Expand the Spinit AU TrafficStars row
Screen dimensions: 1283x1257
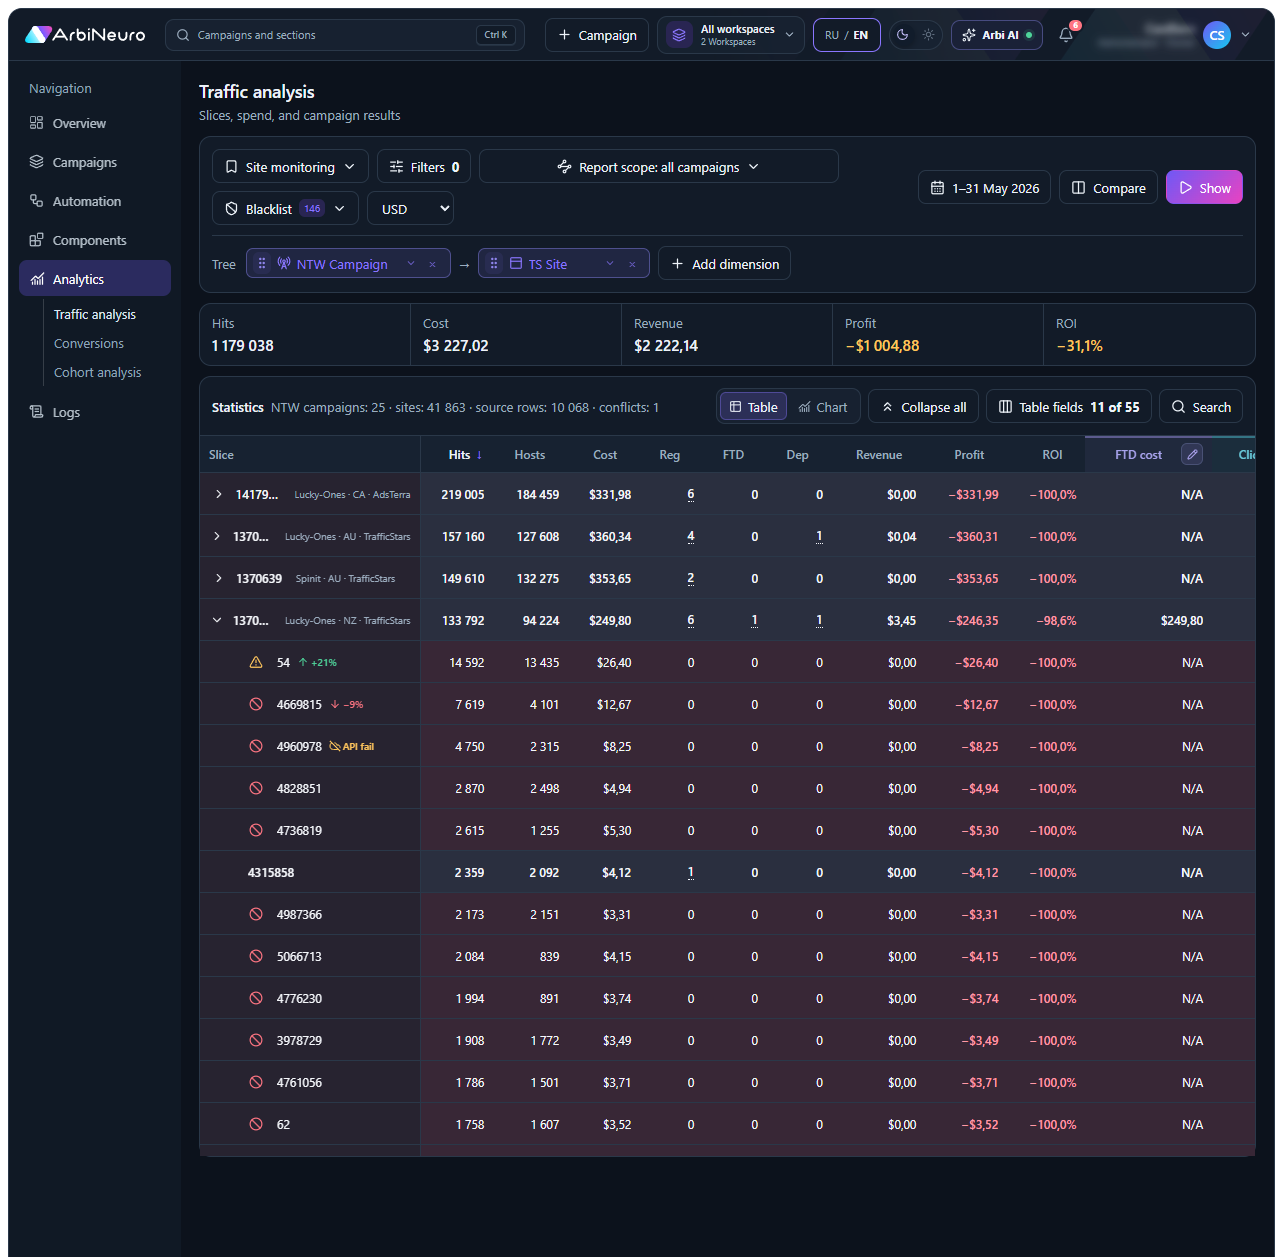[x=218, y=578]
